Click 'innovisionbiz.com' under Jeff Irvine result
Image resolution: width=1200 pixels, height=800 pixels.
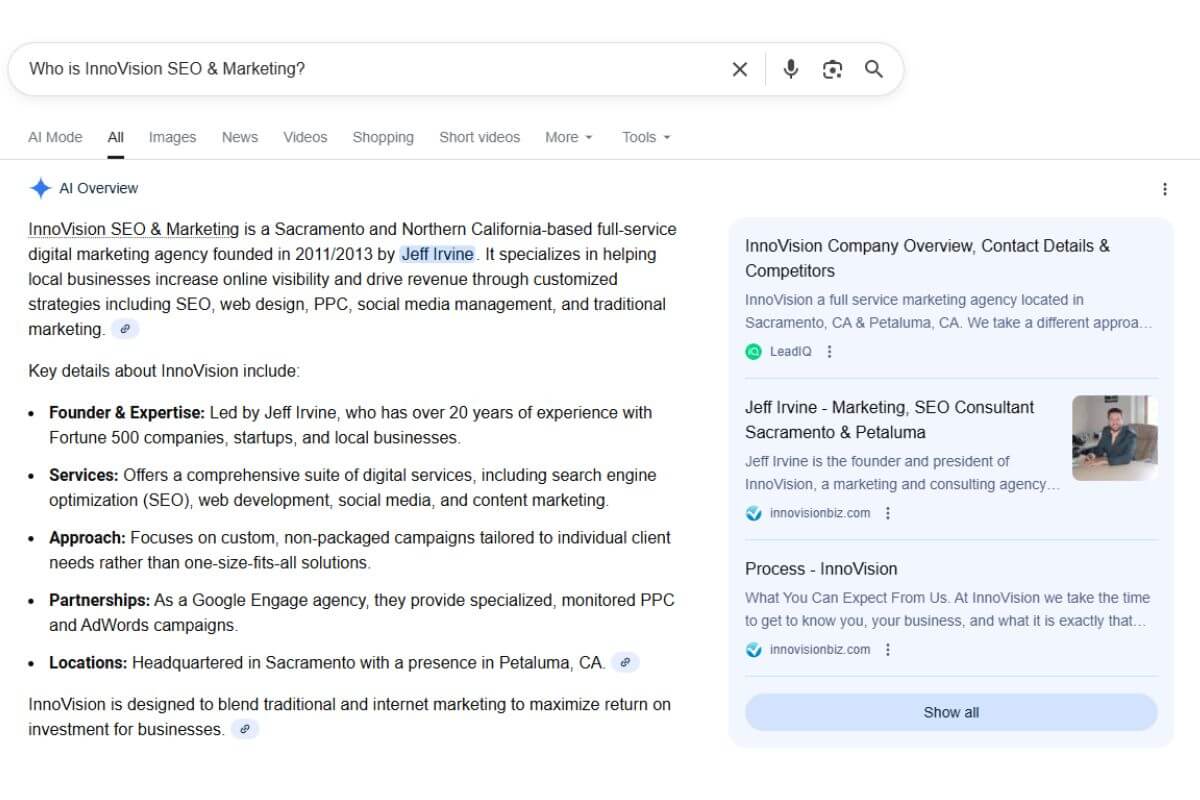820,513
